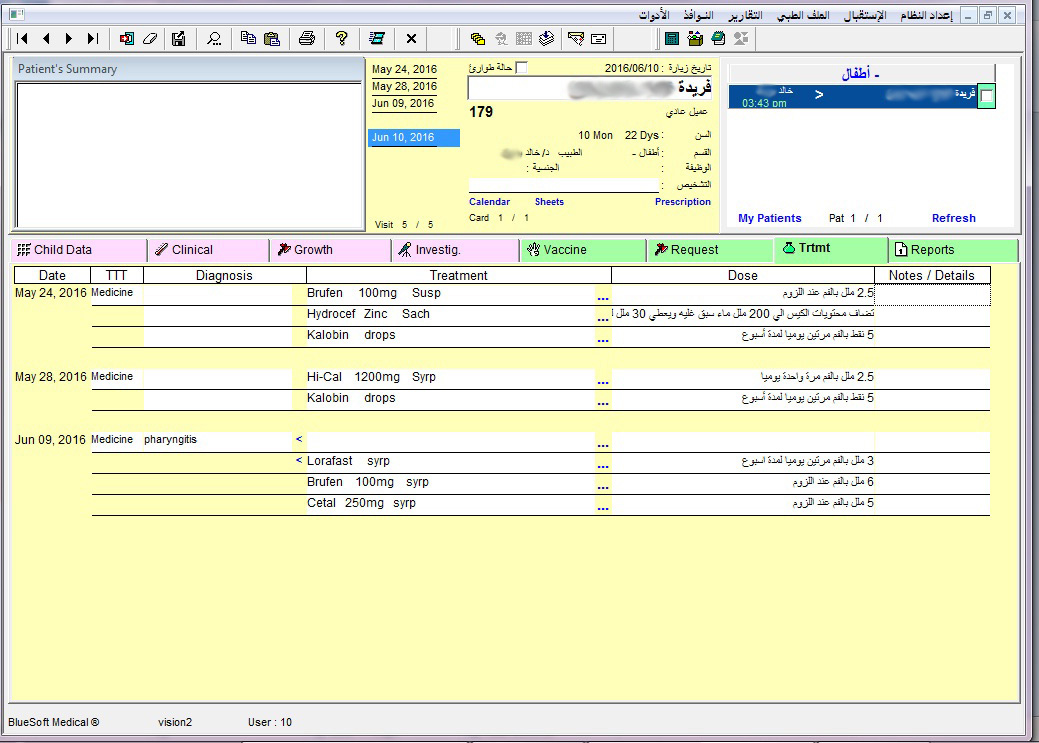Click the envelope with checkmark icon
Image resolution: width=1039 pixels, height=743 pixels.
576,38
